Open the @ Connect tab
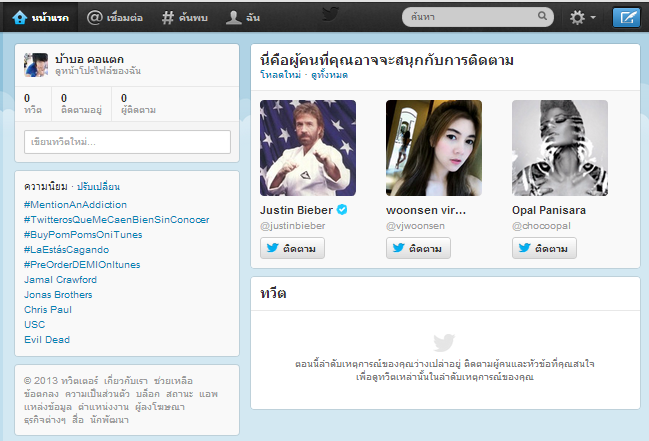 point(115,17)
